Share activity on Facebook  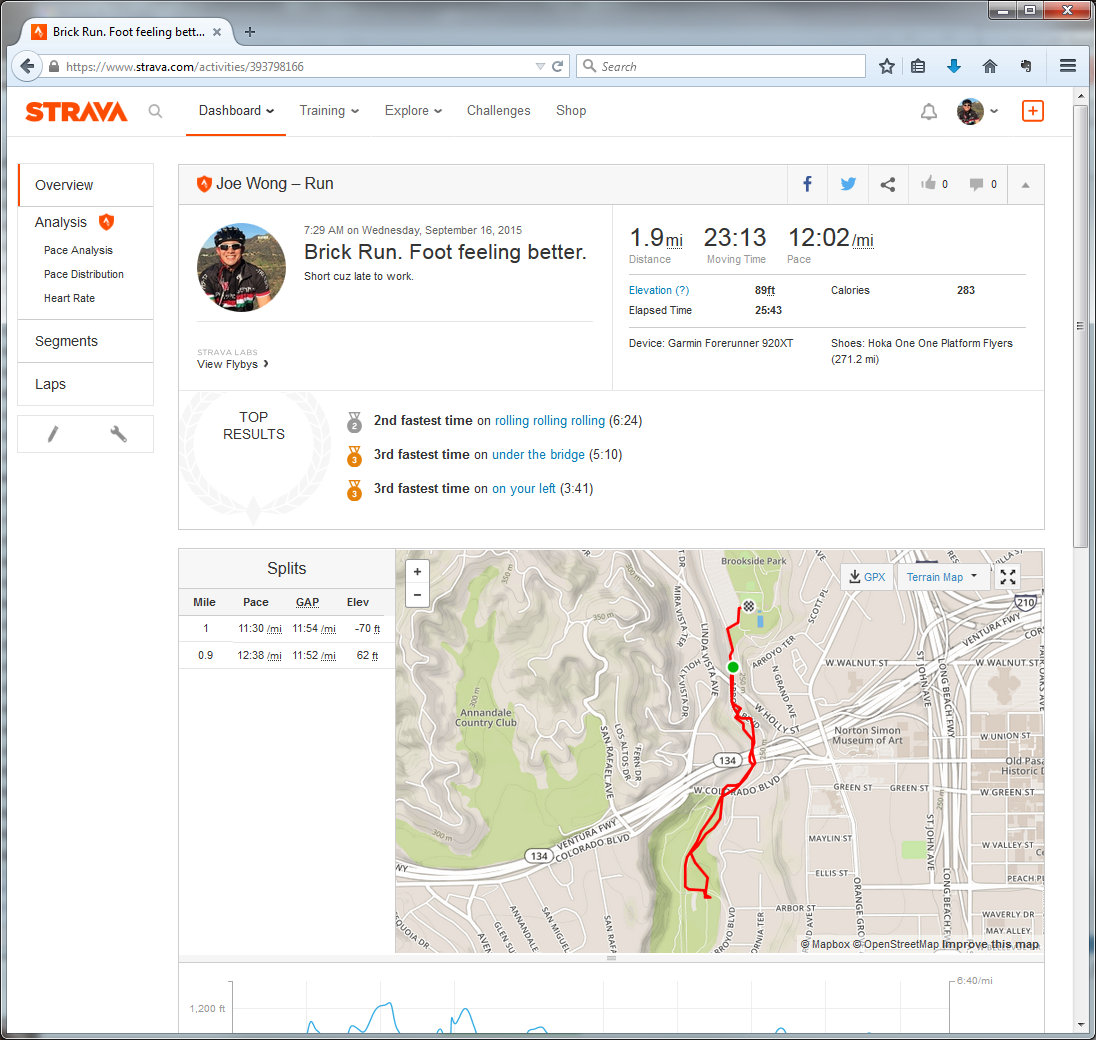[807, 184]
